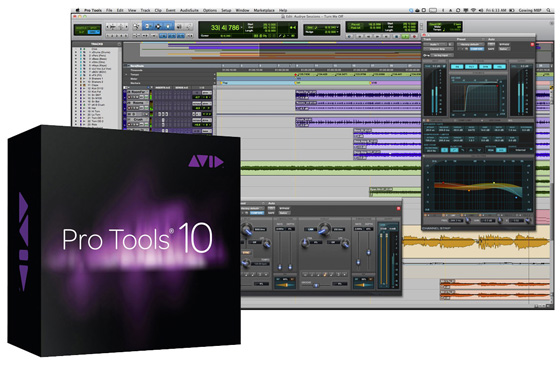Open the File menu
560x365 pixels.
pos(109,10)
